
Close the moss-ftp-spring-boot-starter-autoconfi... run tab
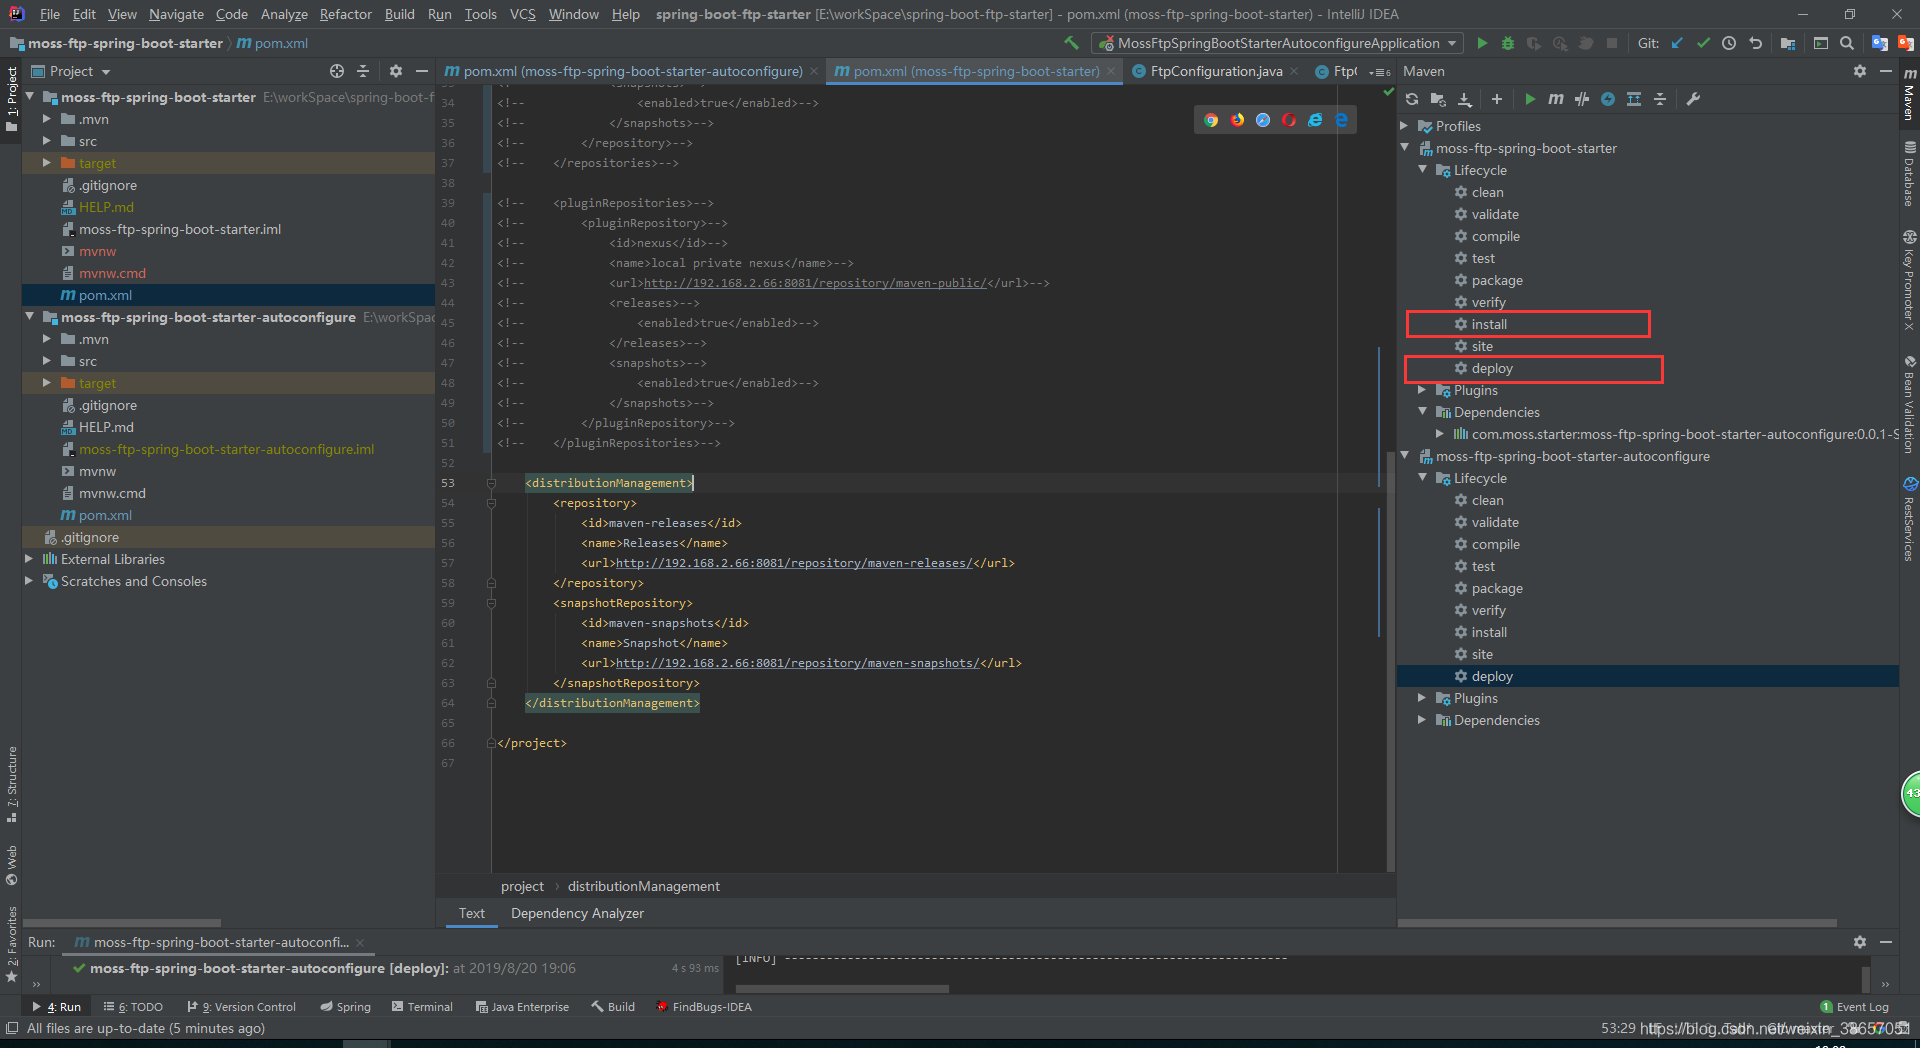[x=360, y=942]
